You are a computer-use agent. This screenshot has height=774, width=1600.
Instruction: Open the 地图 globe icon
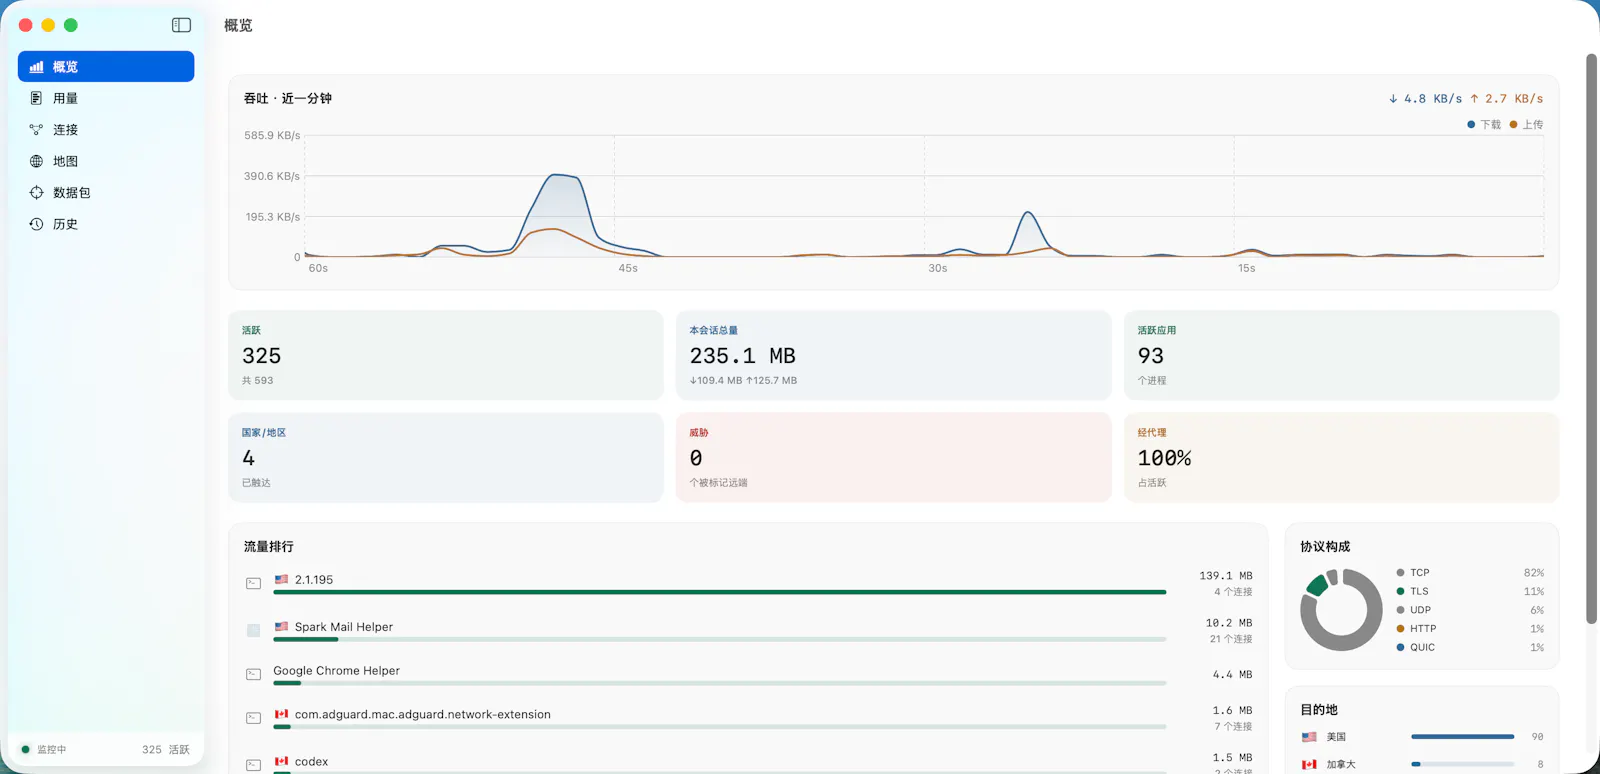click(36, 161)
